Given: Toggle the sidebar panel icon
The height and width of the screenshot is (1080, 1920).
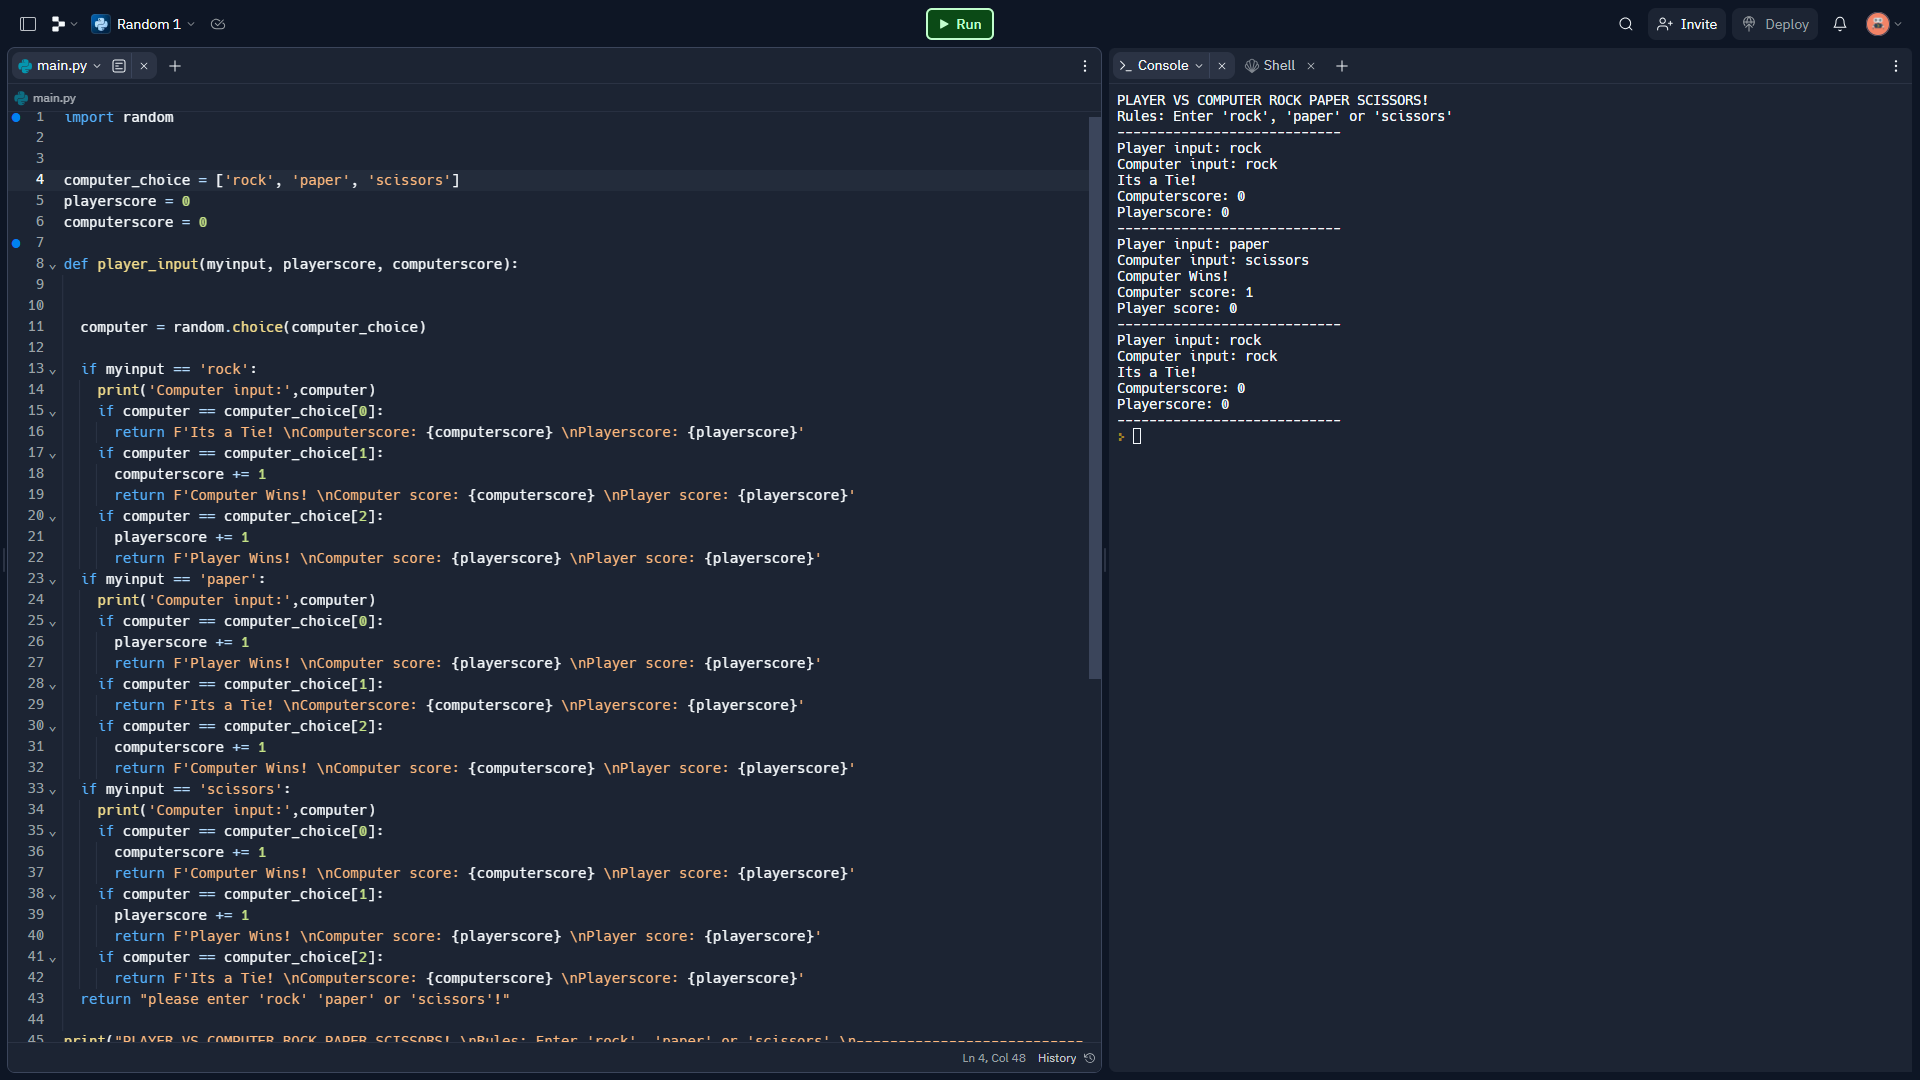Looking at the screenshot, I should pyautogui.click(x=28, y=24).
